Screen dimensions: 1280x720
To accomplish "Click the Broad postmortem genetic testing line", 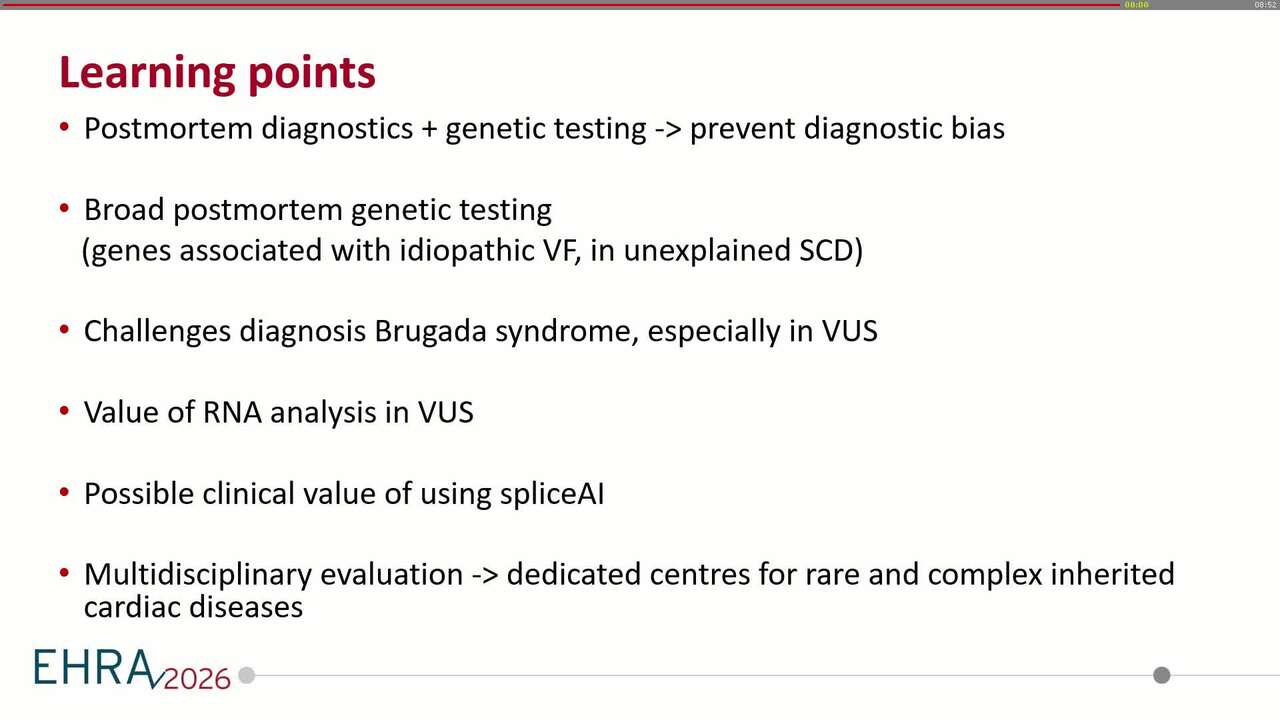I will pyautogui.click(x=318, y=210).
